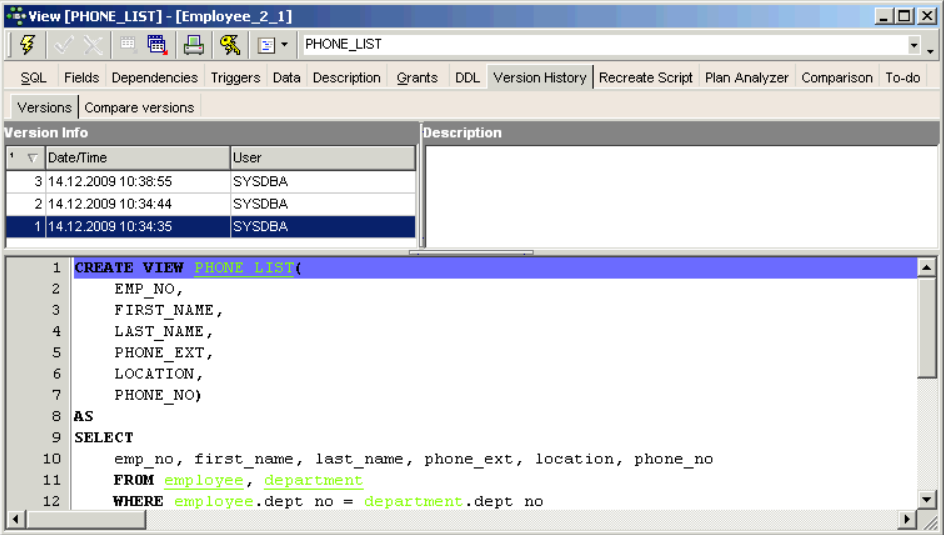Image resolution: width=944 pixels, height=535 pixels.
Task: Open the arrow next to document icon
Action: (x=284, y=45)
